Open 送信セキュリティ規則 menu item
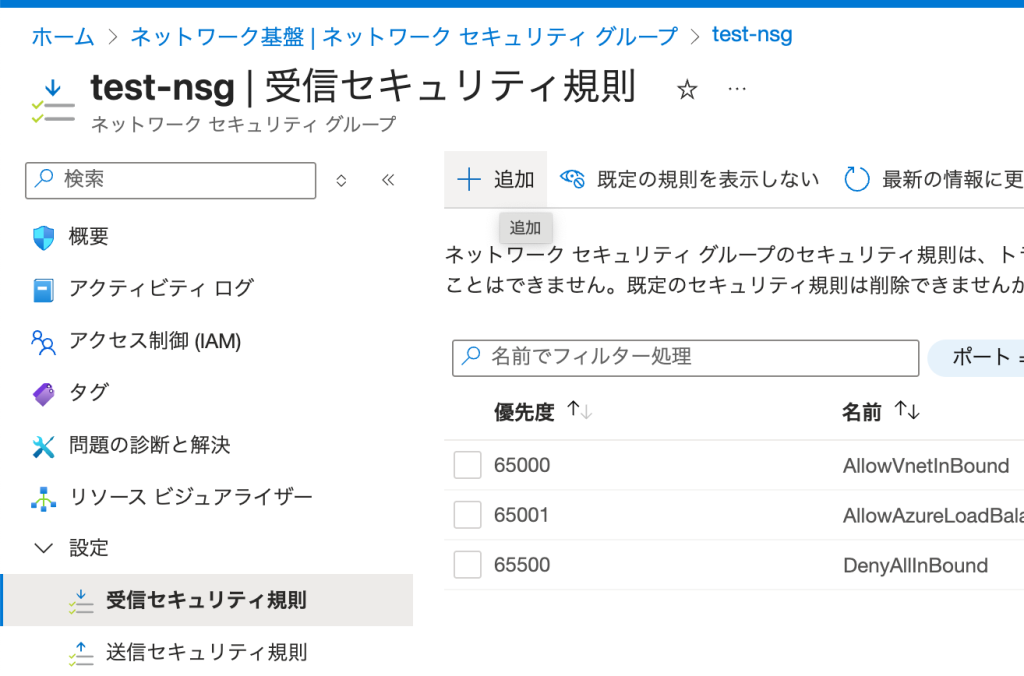Viewport: 1024px width, 676px height. pyautogui.click(x=206, y=653)
